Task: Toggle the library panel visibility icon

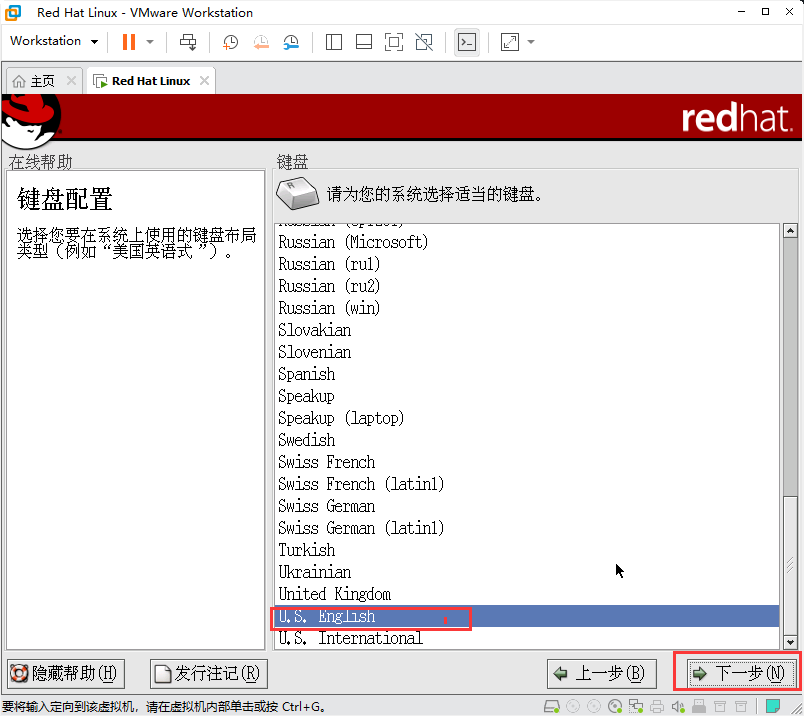Action: click(333, 41)
